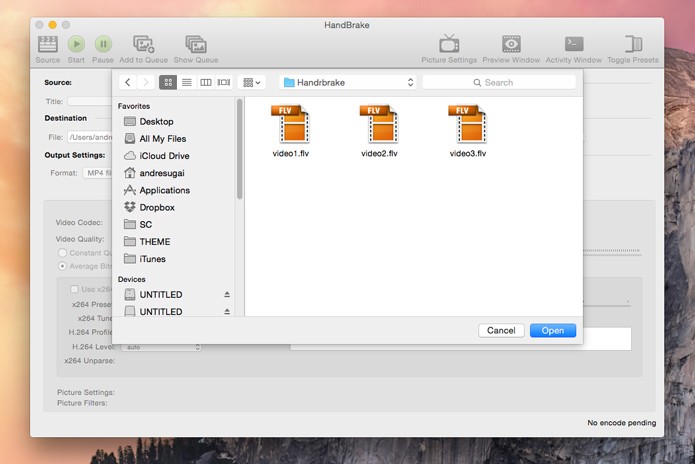Image resolution: width=695 pixels, height=464 pixels.
Task: Click the destination File path field
Action: click(x=90, y=138)
